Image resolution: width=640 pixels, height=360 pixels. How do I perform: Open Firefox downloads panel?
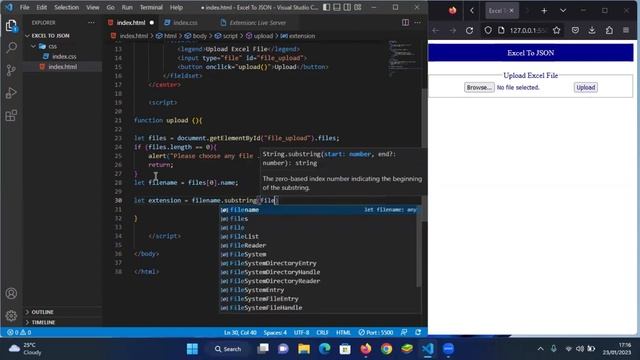pos(592,30)
